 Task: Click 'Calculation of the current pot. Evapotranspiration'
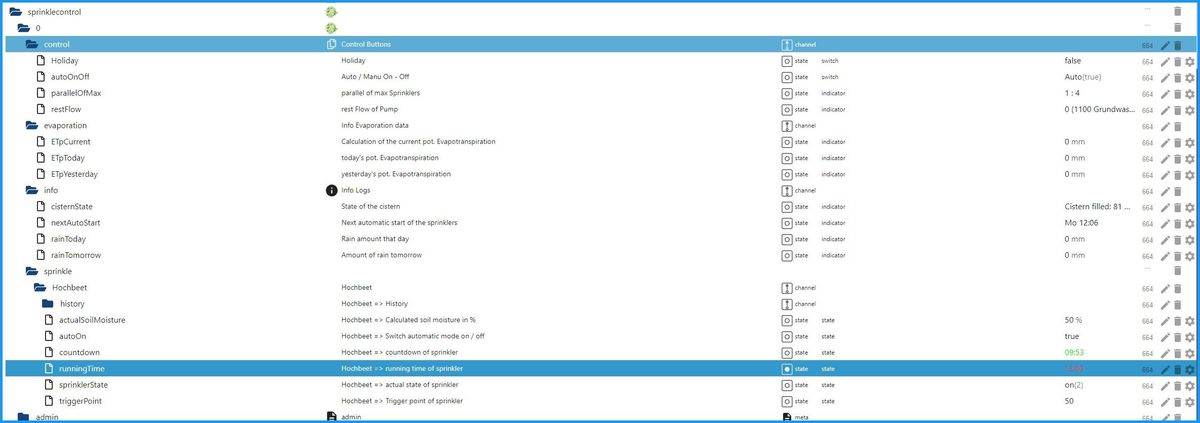(x=418, y=142)
